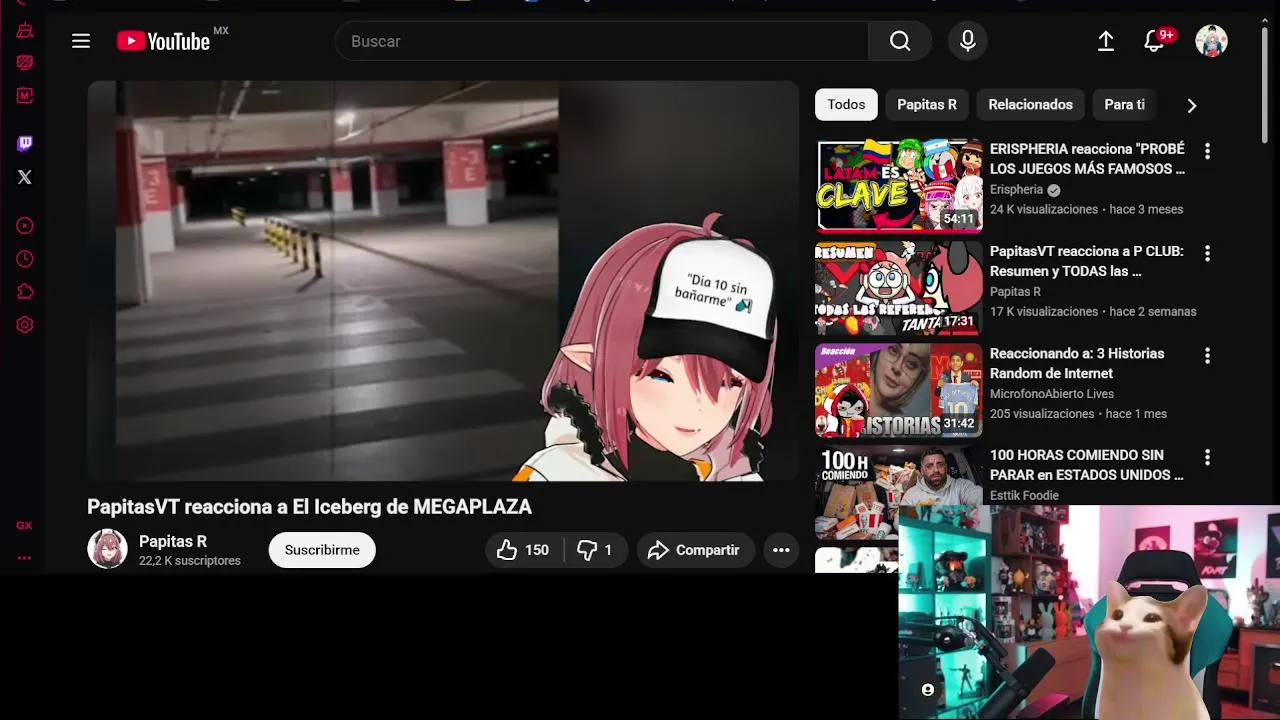Open the GX corner icon in sidebar
The image size is (1280, 720).
coord(24,525)
